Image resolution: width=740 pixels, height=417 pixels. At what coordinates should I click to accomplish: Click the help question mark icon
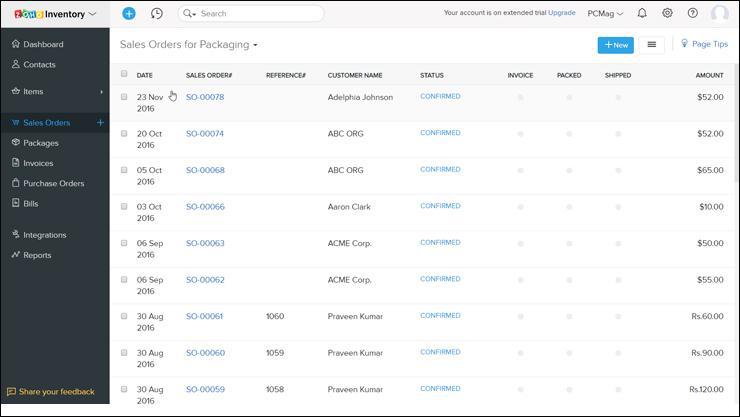pos(693,14)
